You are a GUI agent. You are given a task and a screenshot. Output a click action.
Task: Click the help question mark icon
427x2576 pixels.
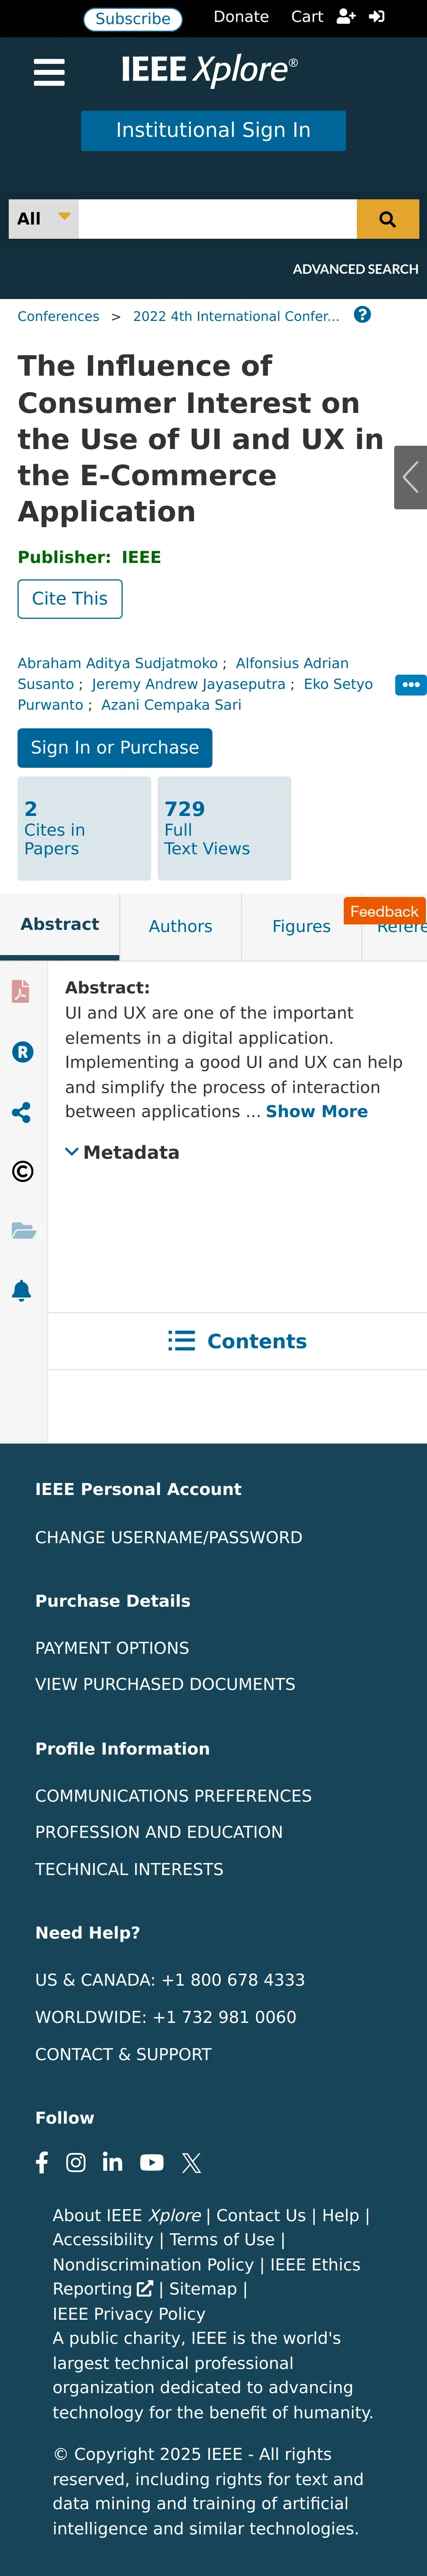(x=362, y=315)
